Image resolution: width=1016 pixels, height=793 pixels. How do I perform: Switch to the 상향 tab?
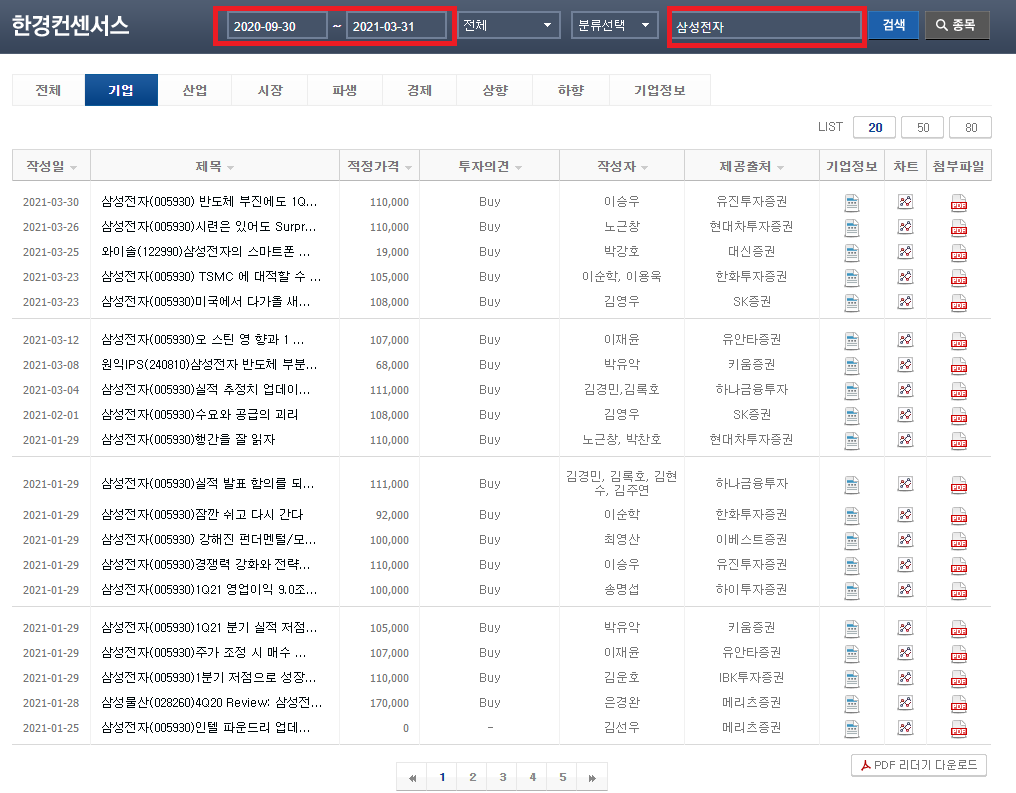coord(495,90)
